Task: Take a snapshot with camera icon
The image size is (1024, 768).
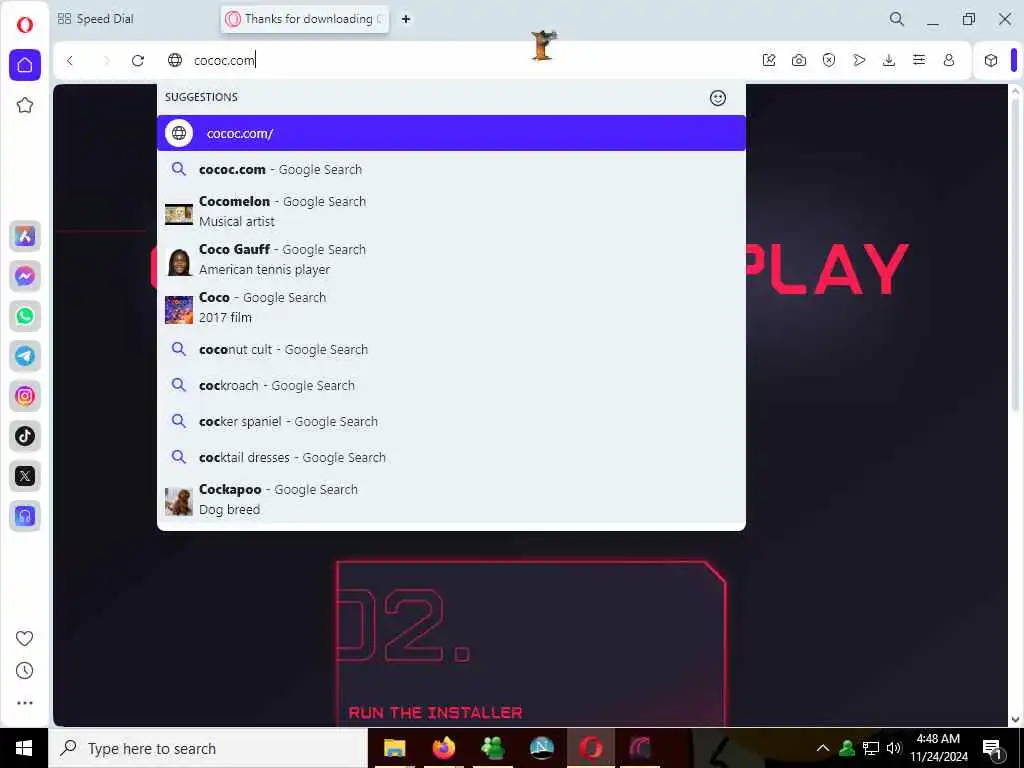Action: tap(799, 60)
